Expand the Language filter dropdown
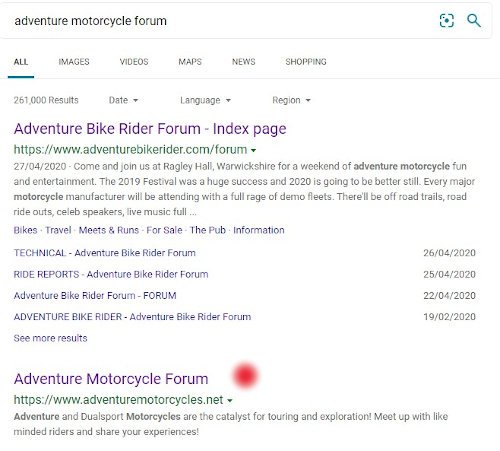500x451 pixels. [205, 100]
